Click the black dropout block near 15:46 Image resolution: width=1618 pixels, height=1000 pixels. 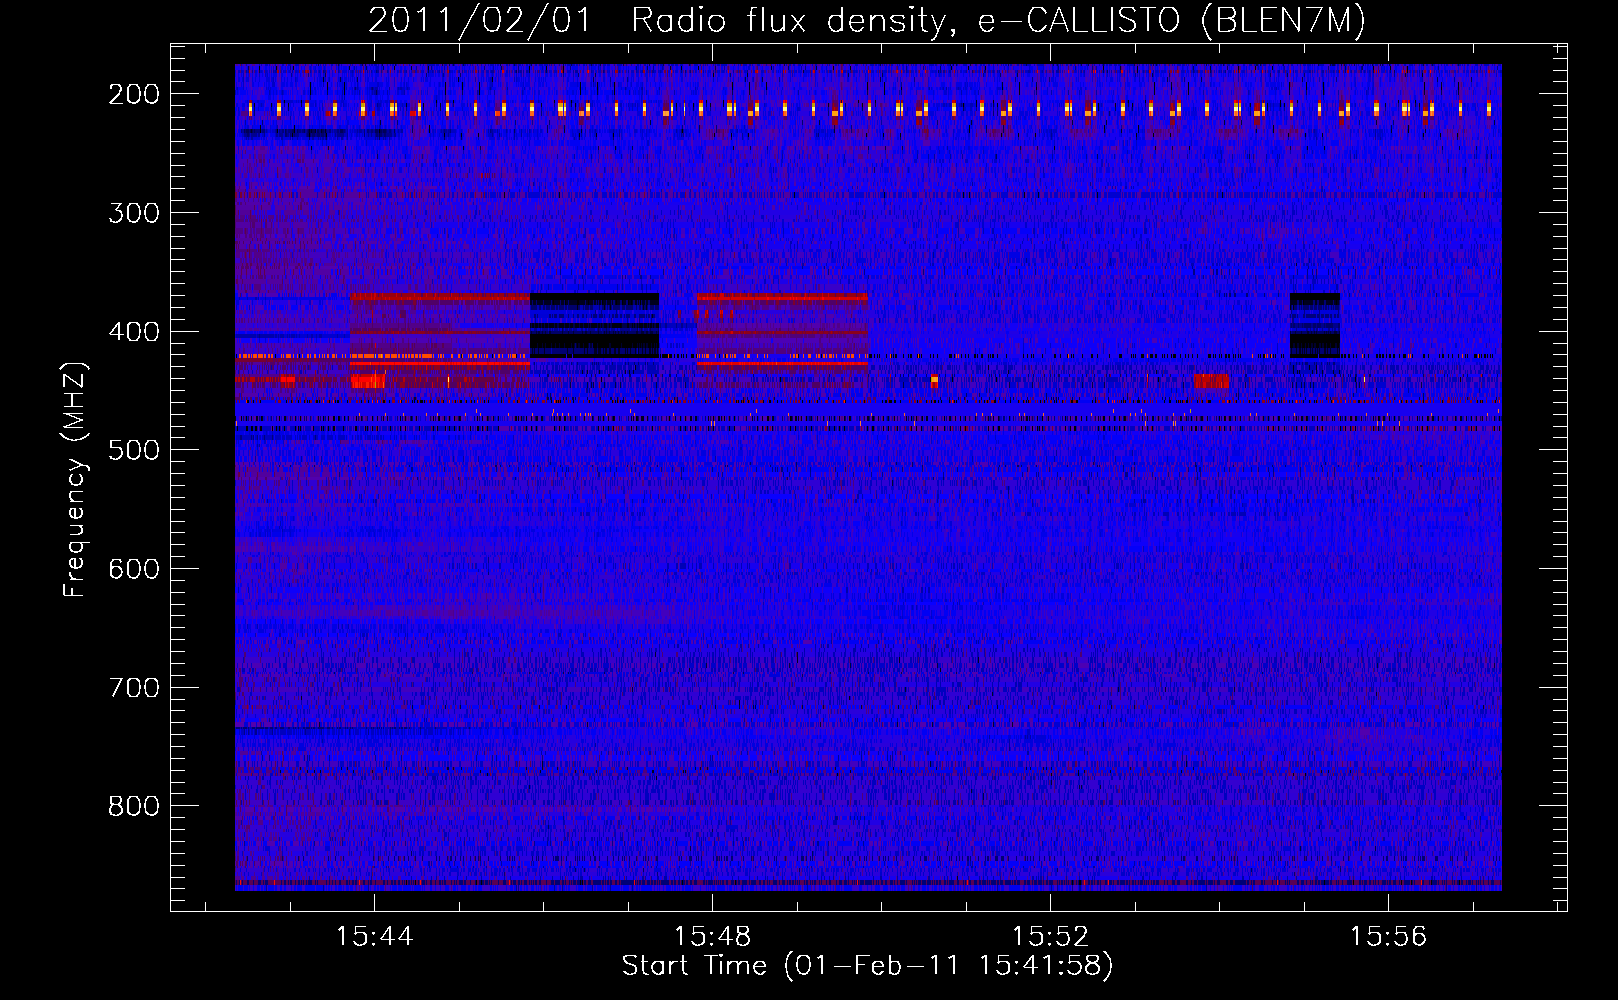(x=594, y=325)
